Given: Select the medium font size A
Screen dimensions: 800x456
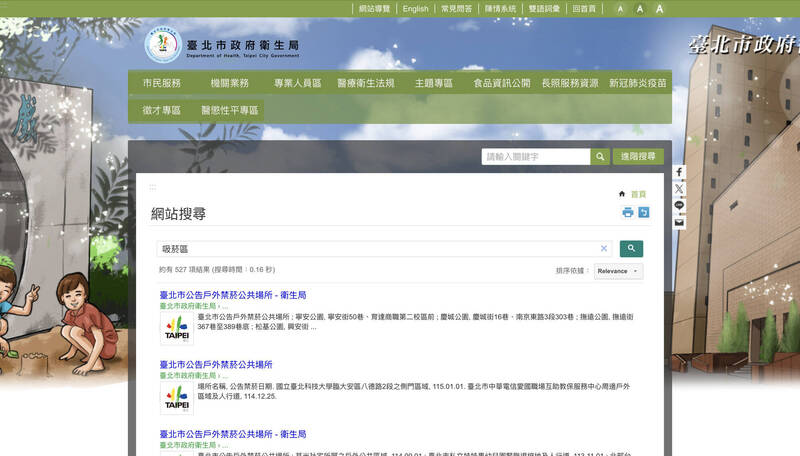Looking at the screenshot, I should 639,9.
